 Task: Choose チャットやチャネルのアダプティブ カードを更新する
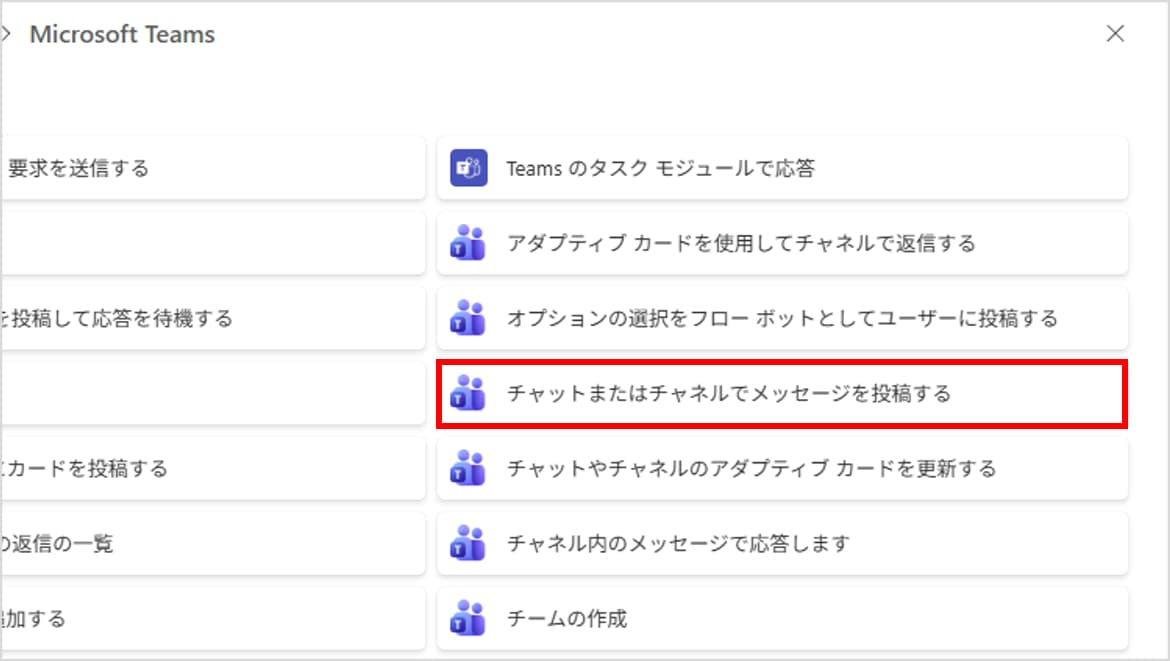[x=751, y=468]
